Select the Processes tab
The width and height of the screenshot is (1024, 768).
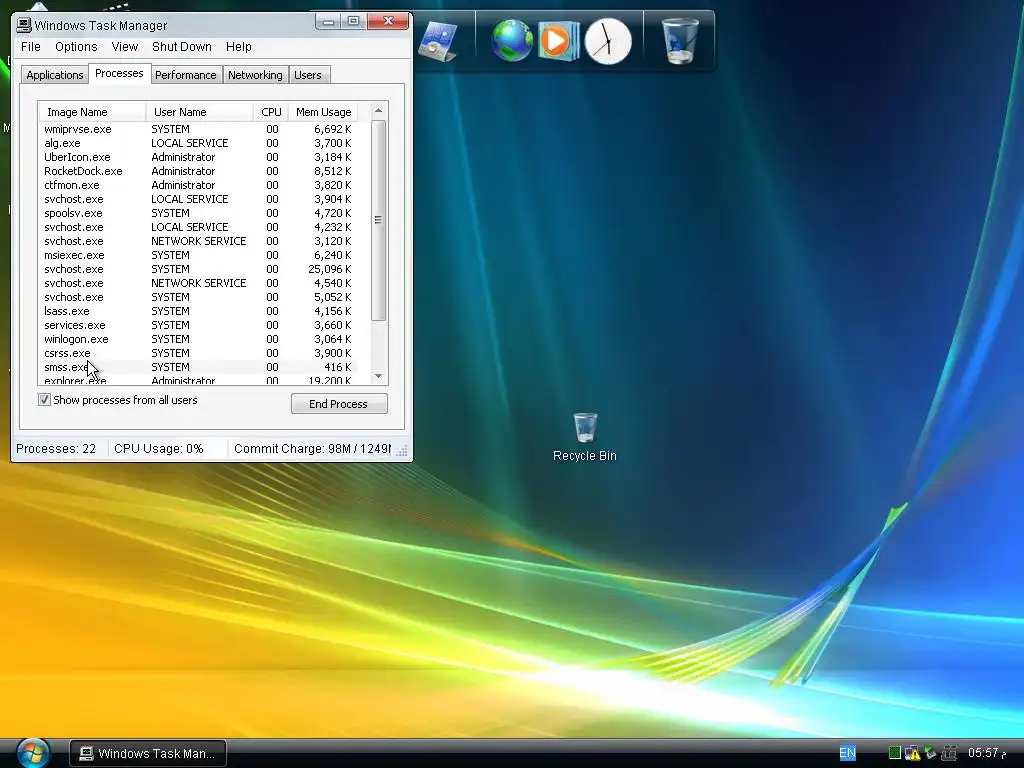pos(119,73)
